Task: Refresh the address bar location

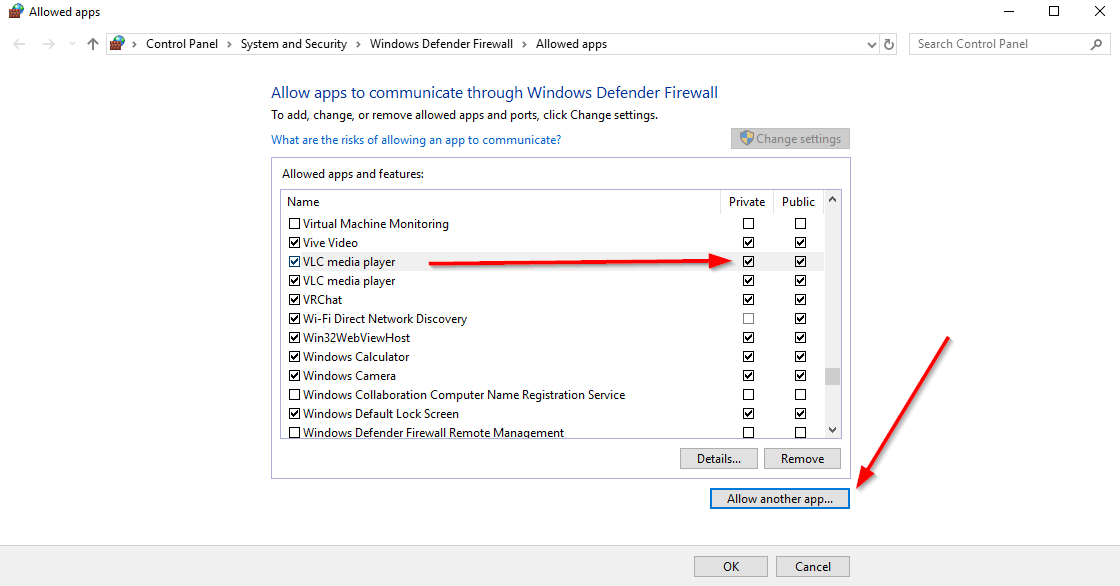Action: coord(889,44)
